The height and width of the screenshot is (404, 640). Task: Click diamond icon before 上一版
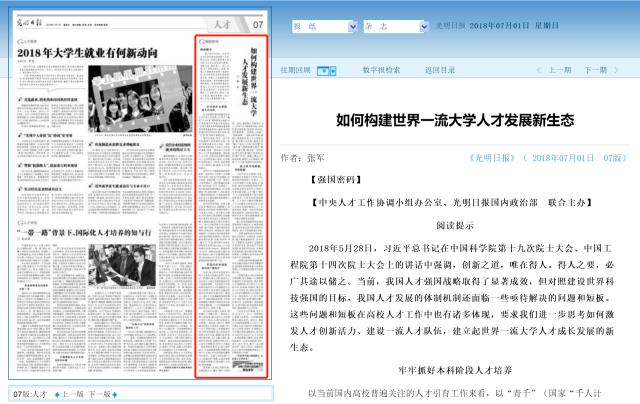pyautogui.click(x=59, y=394)
